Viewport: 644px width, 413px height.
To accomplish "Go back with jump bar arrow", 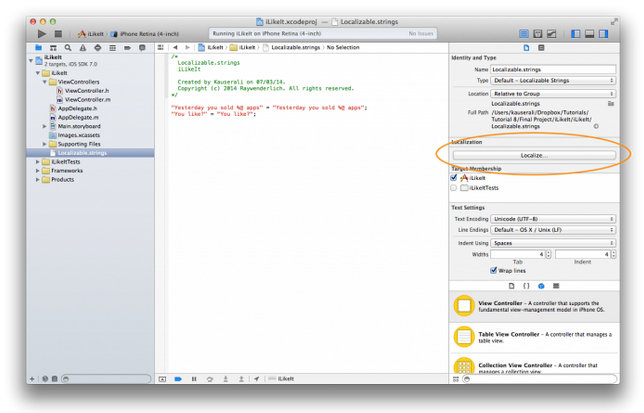I will pyautogui.click(x=175, y=48).
